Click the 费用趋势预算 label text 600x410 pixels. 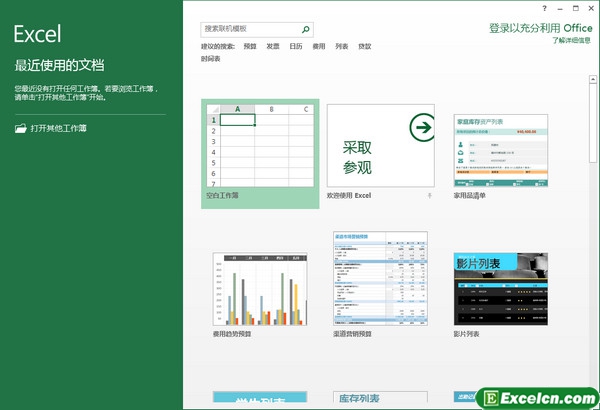pos(232,334)
